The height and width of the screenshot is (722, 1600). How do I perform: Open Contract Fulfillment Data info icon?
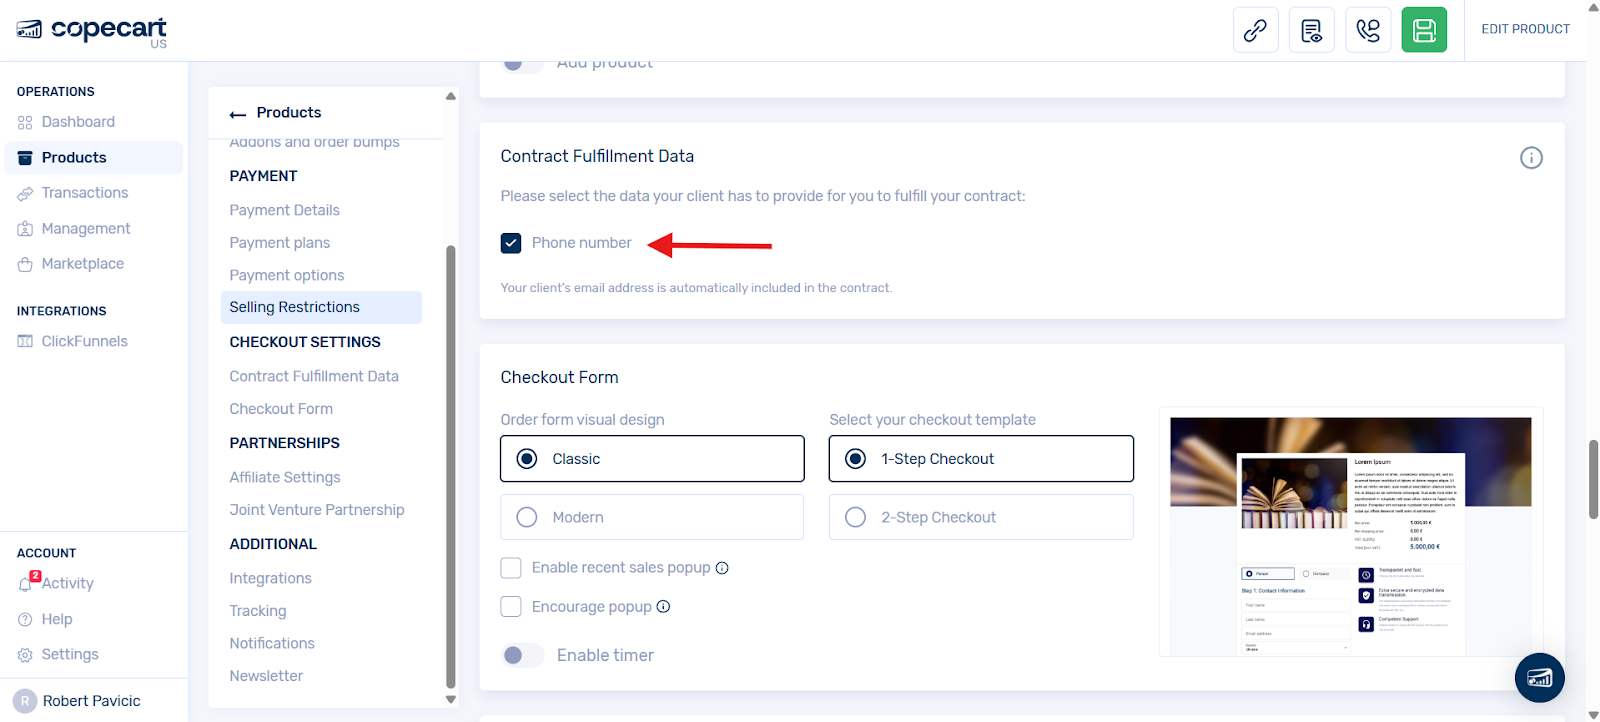pyautogui.click(x=1531, y=158)
